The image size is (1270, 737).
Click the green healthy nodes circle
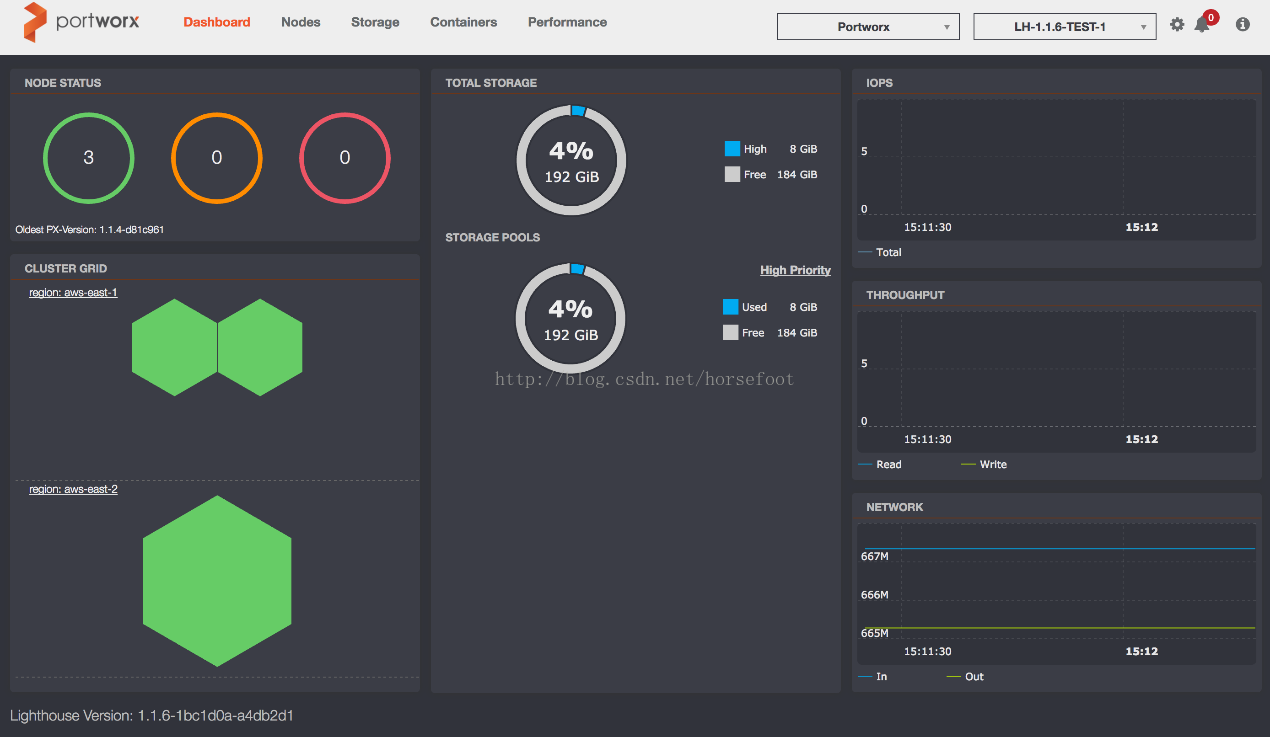[x=88, y=158]
